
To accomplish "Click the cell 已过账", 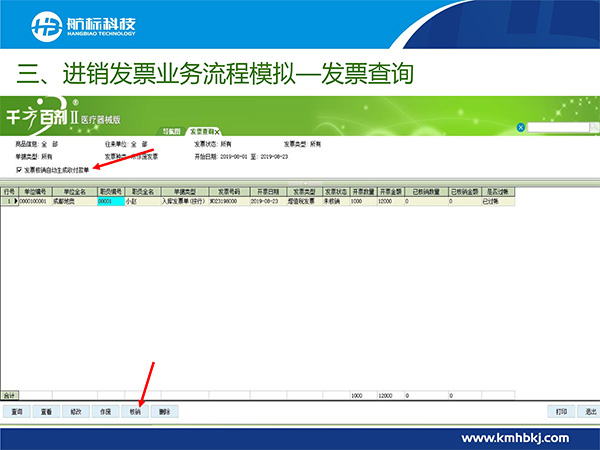I will click(498, 201).
